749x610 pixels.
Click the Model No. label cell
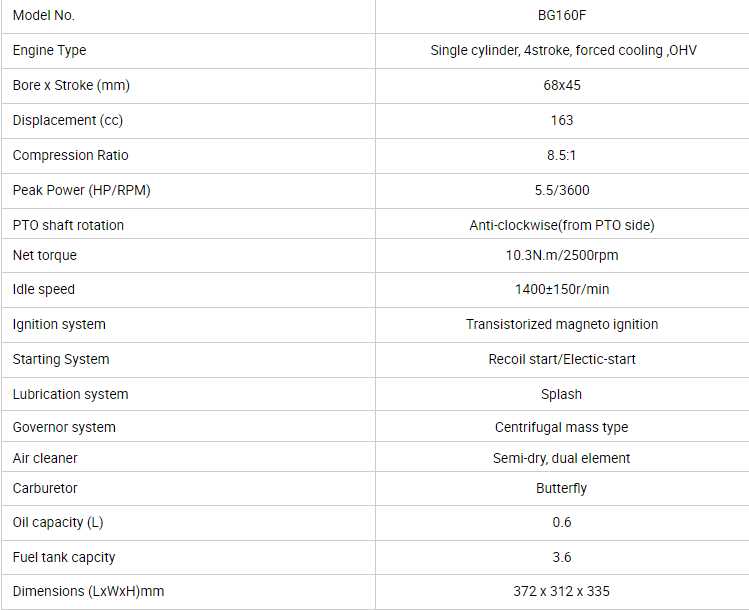[44, 15]
